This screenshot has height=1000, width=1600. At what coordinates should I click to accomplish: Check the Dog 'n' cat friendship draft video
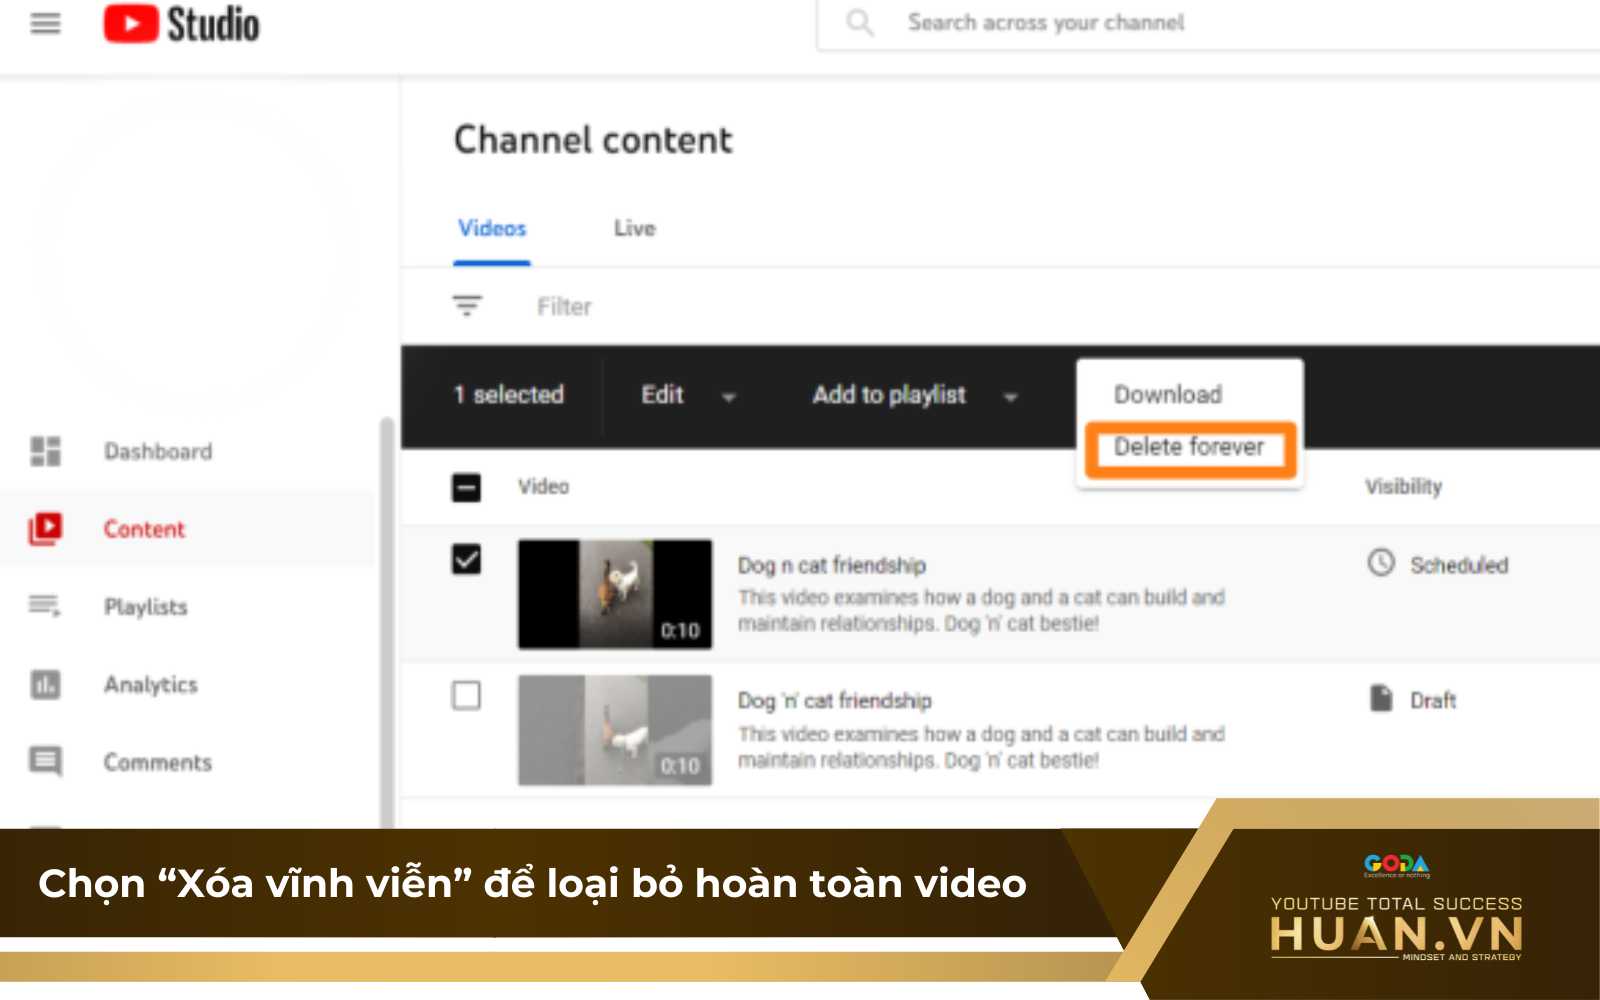[466, 695]
